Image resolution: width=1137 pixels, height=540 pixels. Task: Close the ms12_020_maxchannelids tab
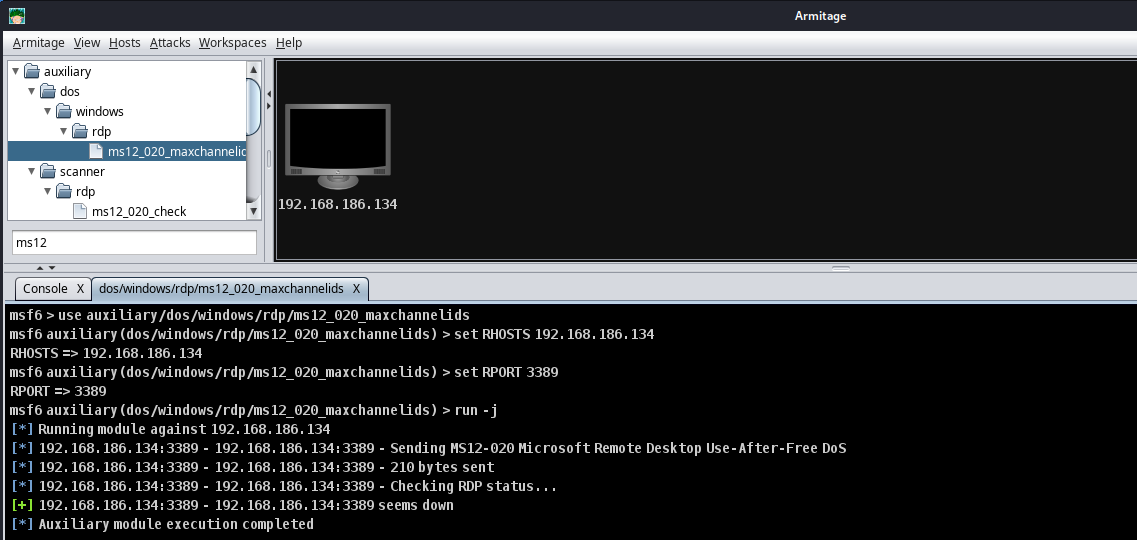point(356,288)
